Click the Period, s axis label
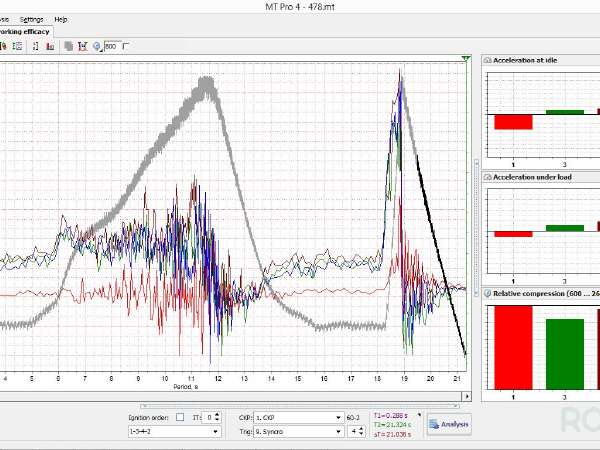 186,387
